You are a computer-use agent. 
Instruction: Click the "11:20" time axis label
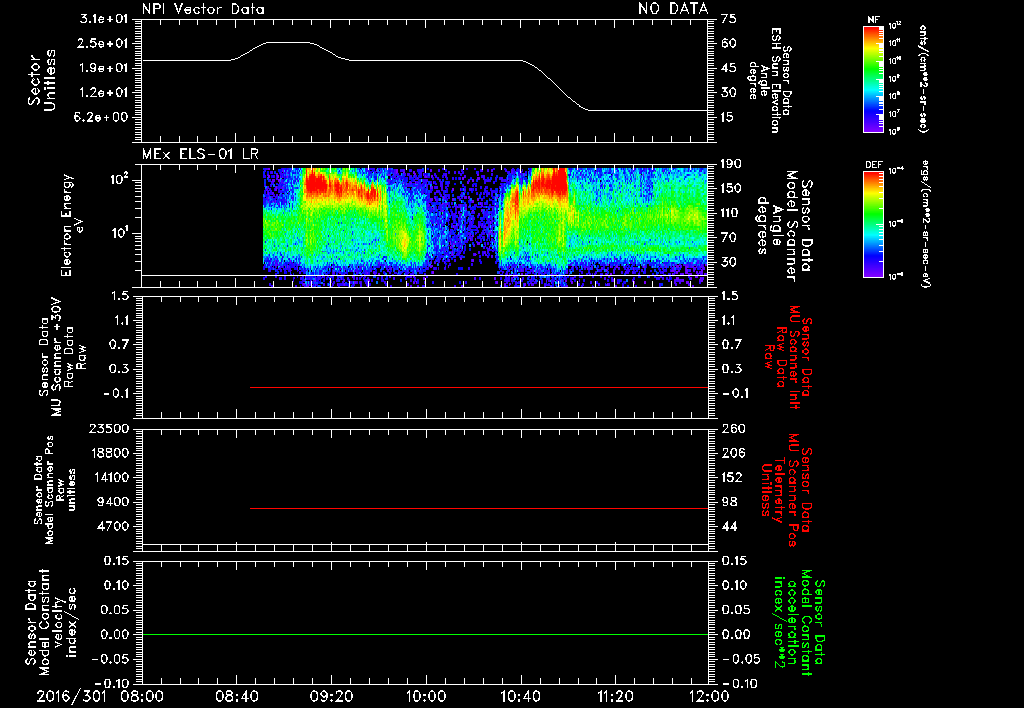(615, 696)
